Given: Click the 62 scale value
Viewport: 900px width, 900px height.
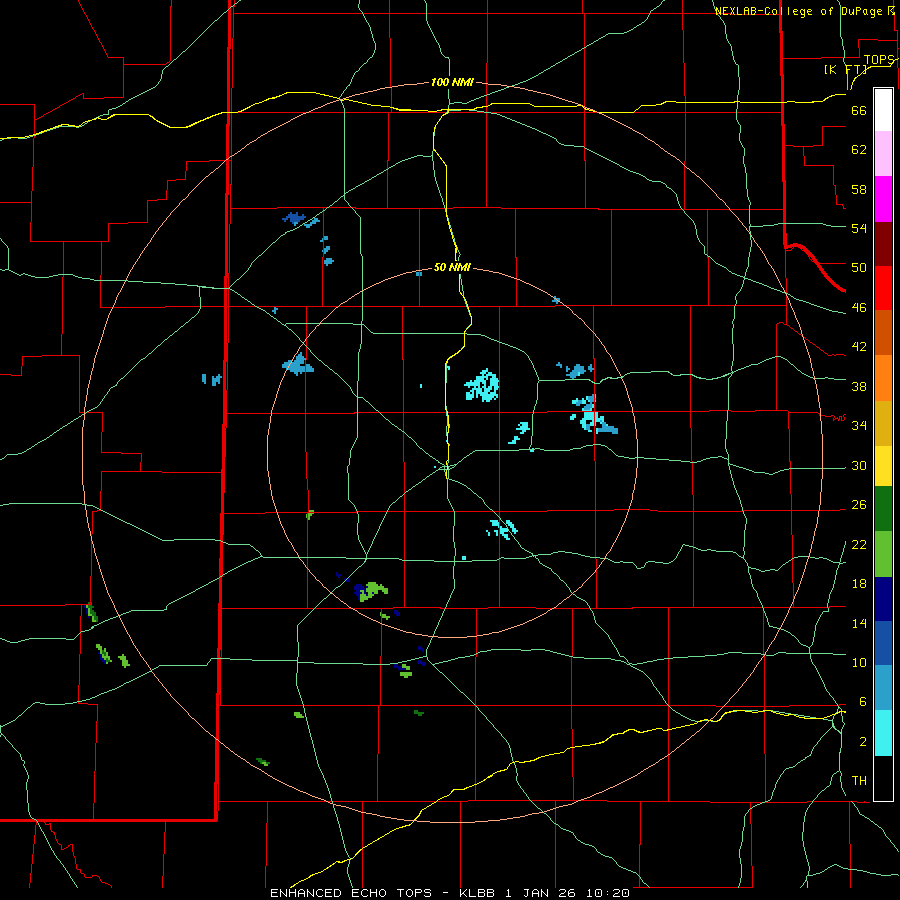Looking at the screenshot, I should click(859, 150).
